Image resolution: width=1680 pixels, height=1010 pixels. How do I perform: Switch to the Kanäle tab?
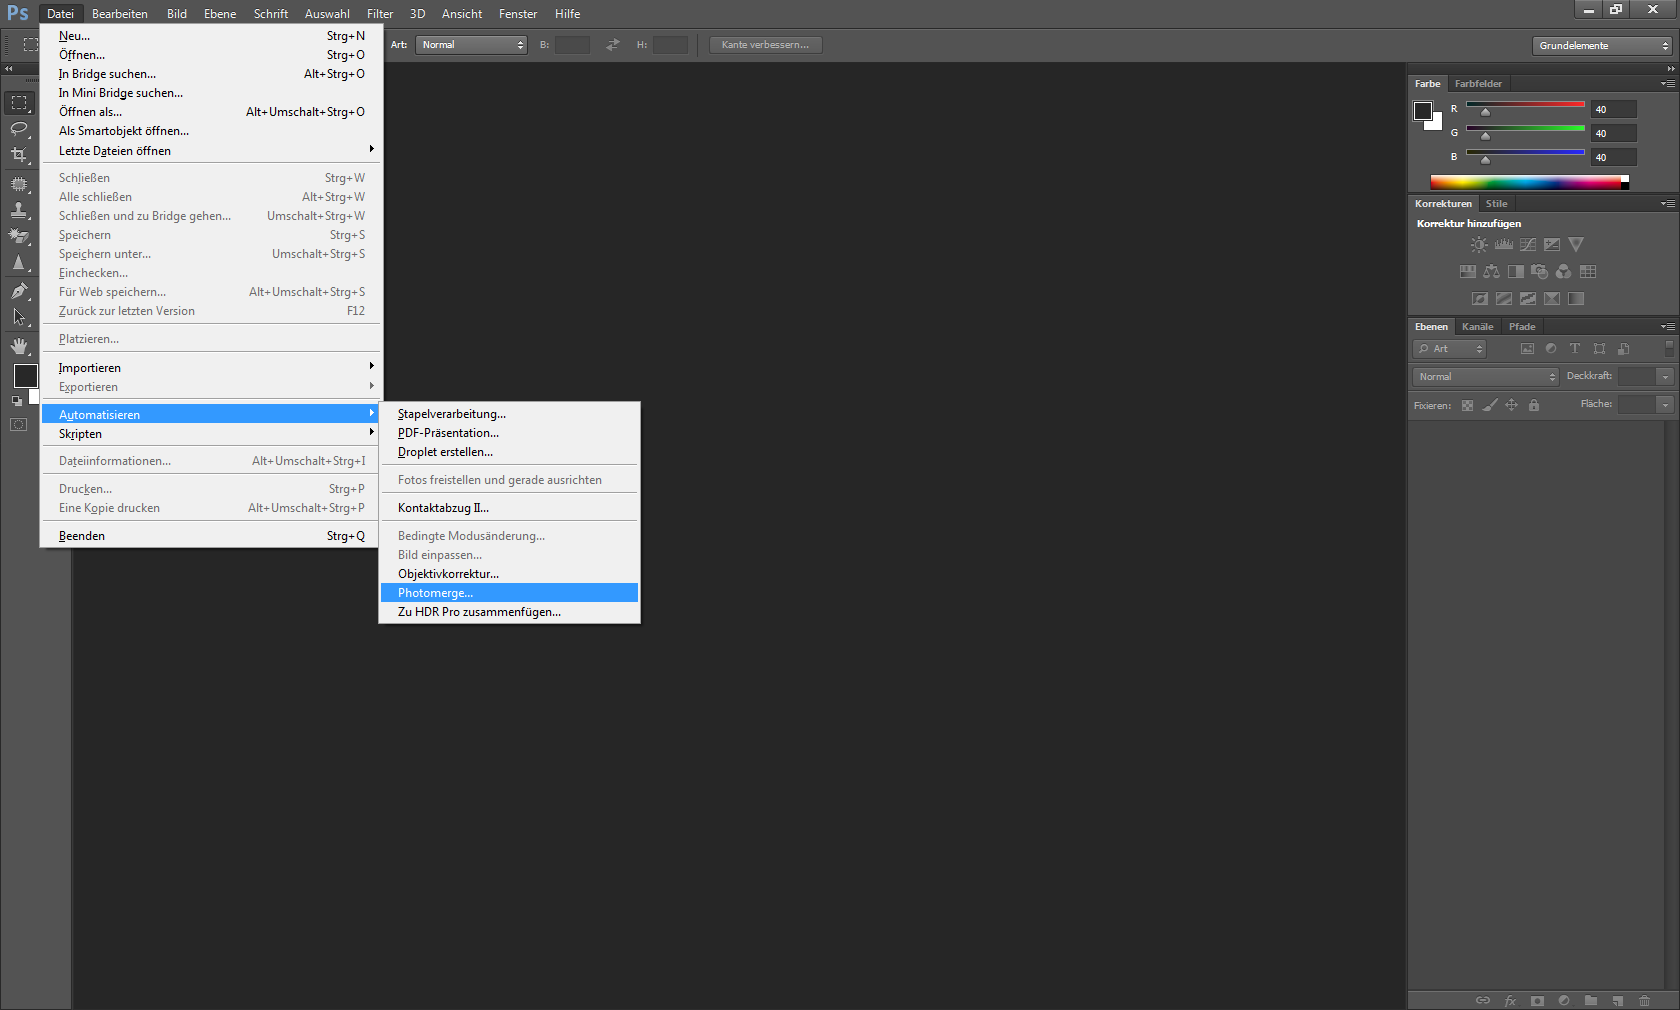[1477, 327]
